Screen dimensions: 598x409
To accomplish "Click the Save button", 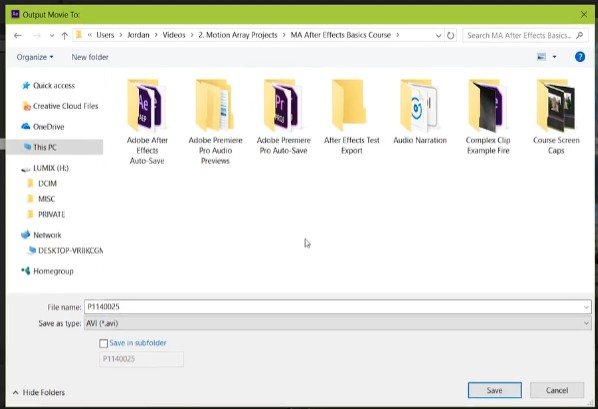I will pyautogui.click(x=495, y=390).
